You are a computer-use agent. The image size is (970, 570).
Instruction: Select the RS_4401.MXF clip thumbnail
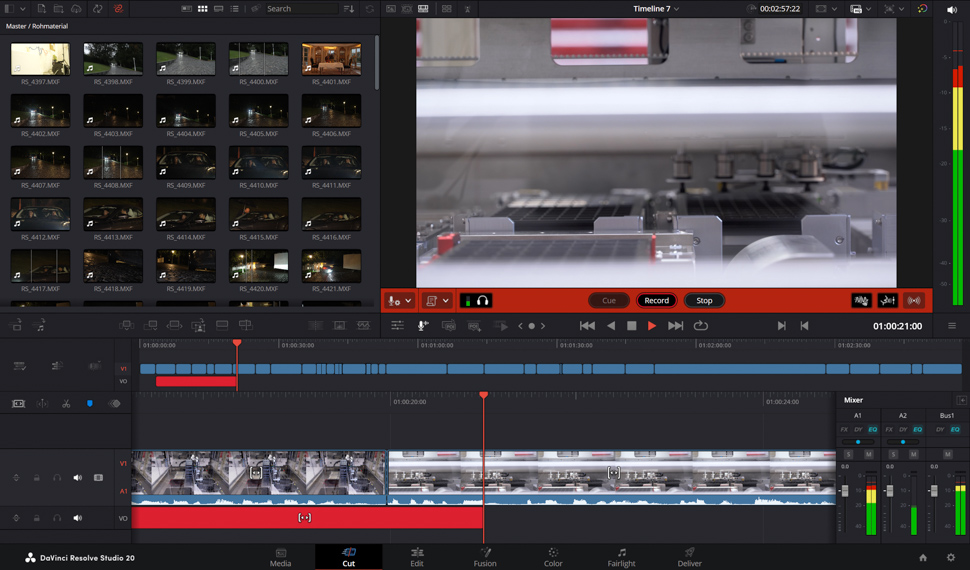coord(331,60)
